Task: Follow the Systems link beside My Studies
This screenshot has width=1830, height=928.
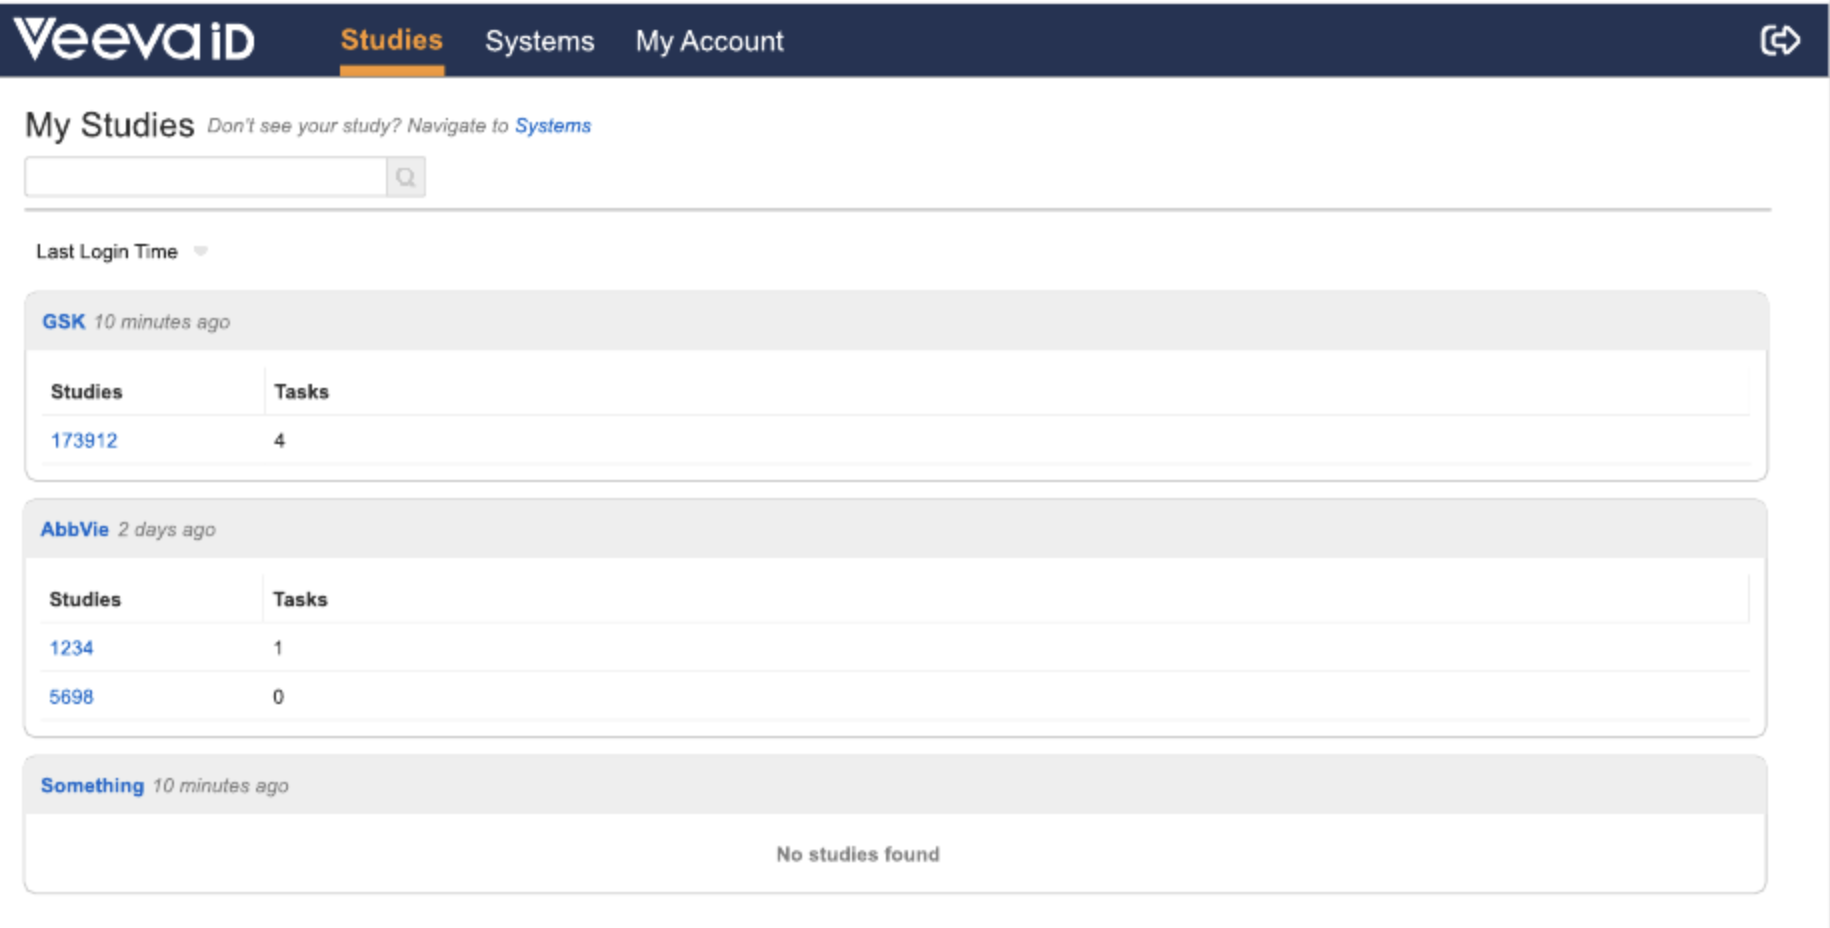Action: [x=552, y=126]
